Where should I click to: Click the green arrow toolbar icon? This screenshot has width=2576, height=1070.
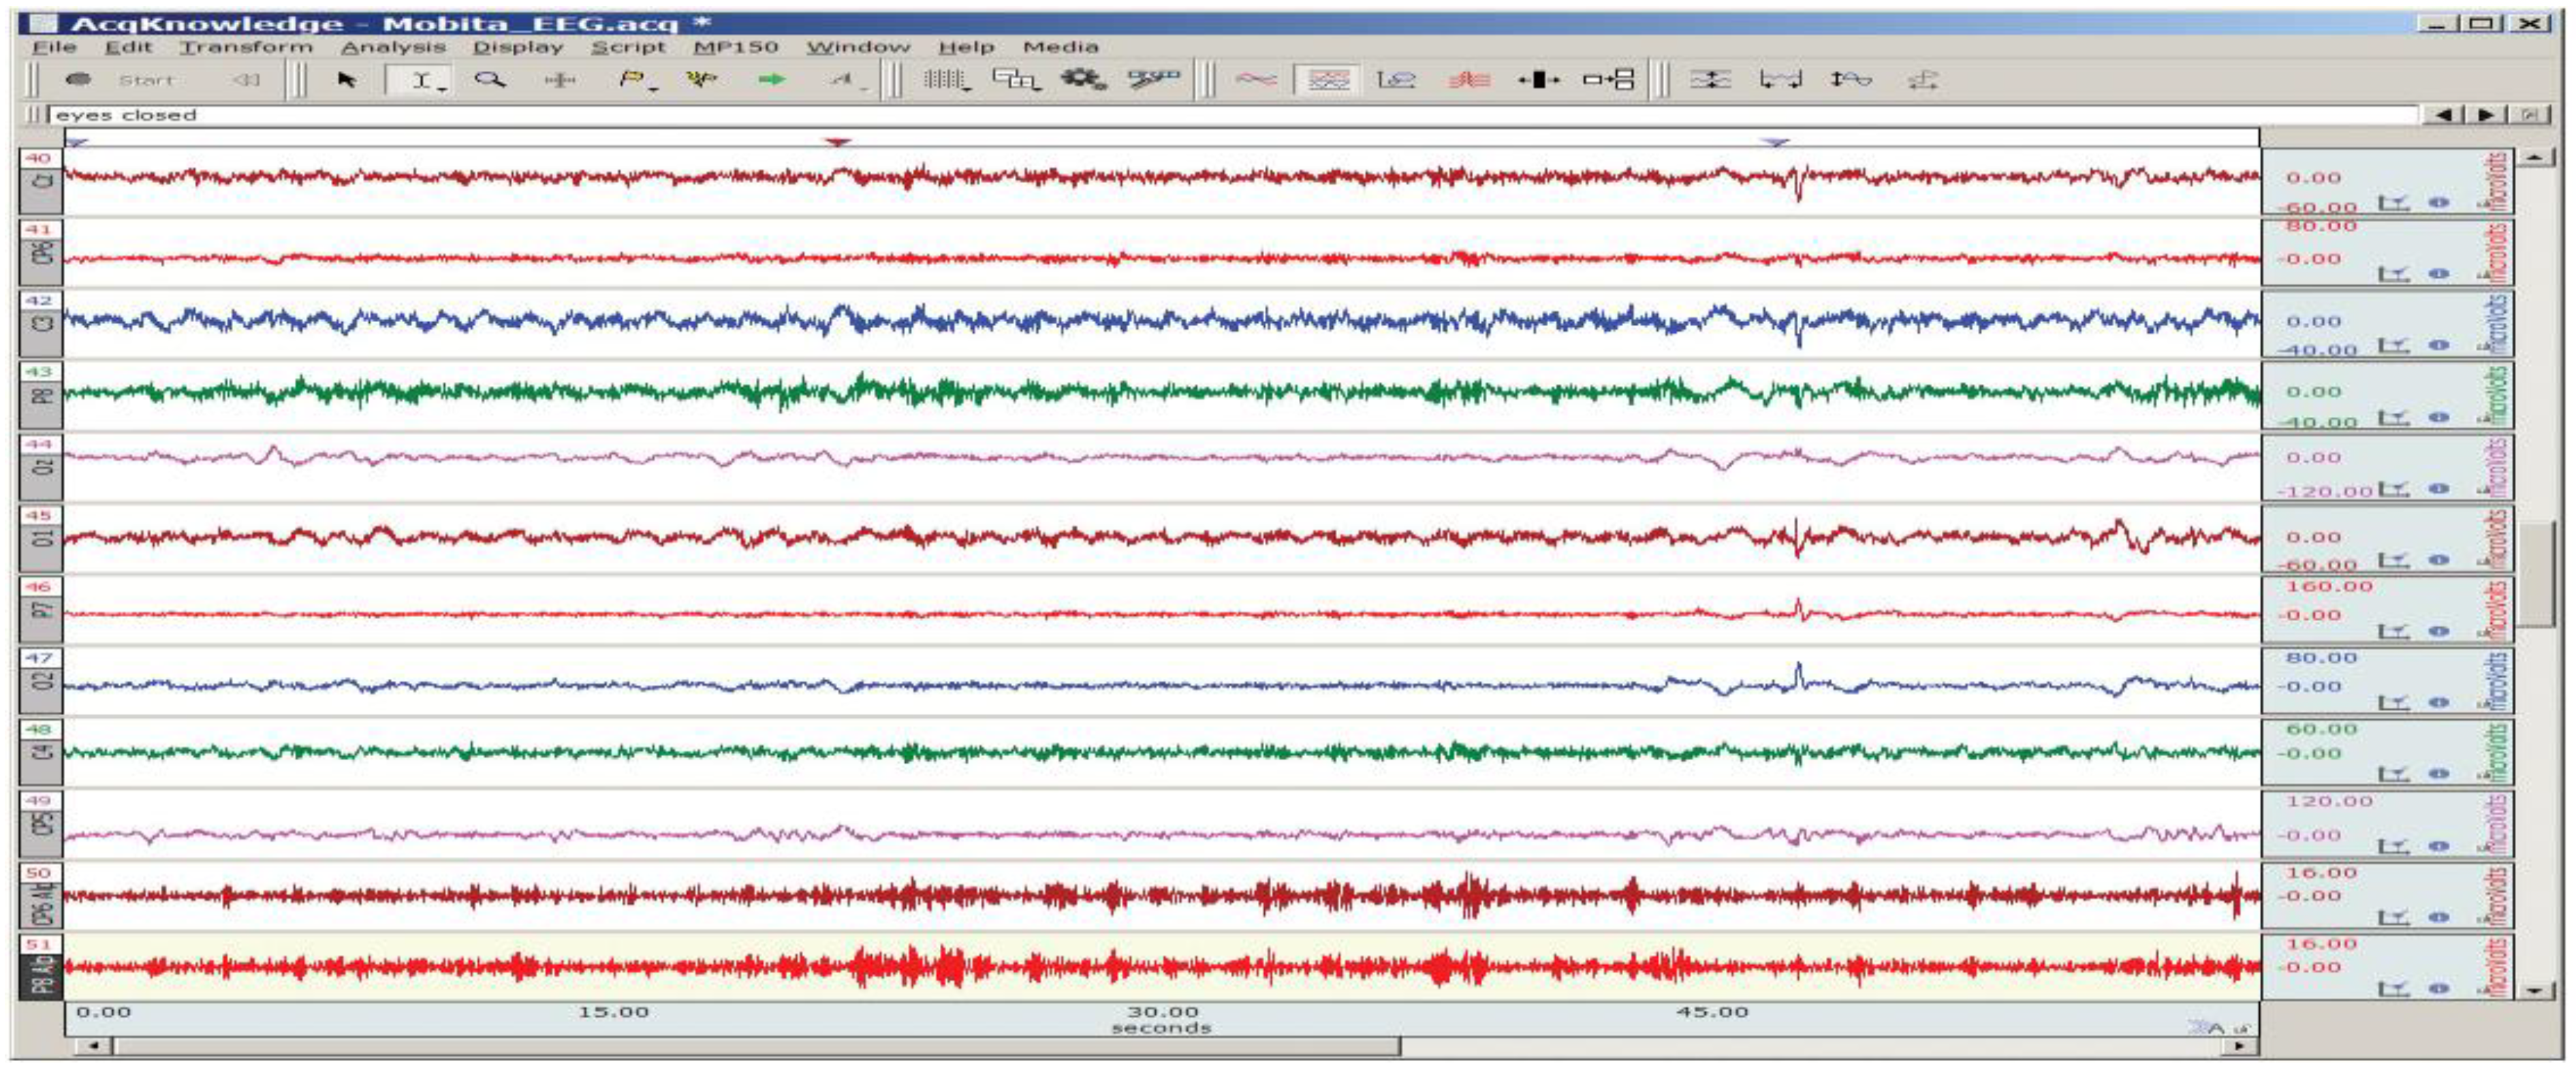pyautogui.click(x=772, y=80)
